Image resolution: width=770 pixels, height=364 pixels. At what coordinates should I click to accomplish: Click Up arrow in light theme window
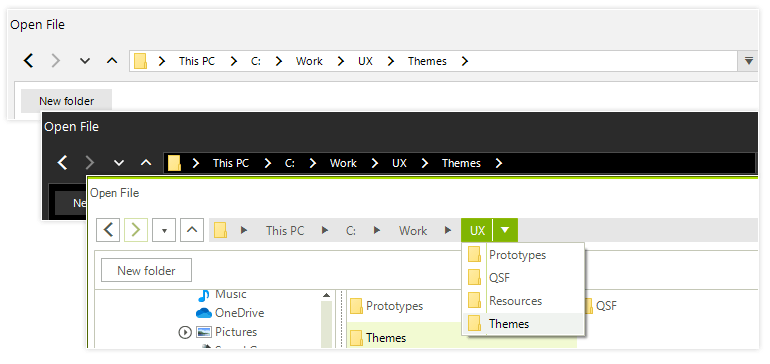pyautogui.click(x=112, y=61)
